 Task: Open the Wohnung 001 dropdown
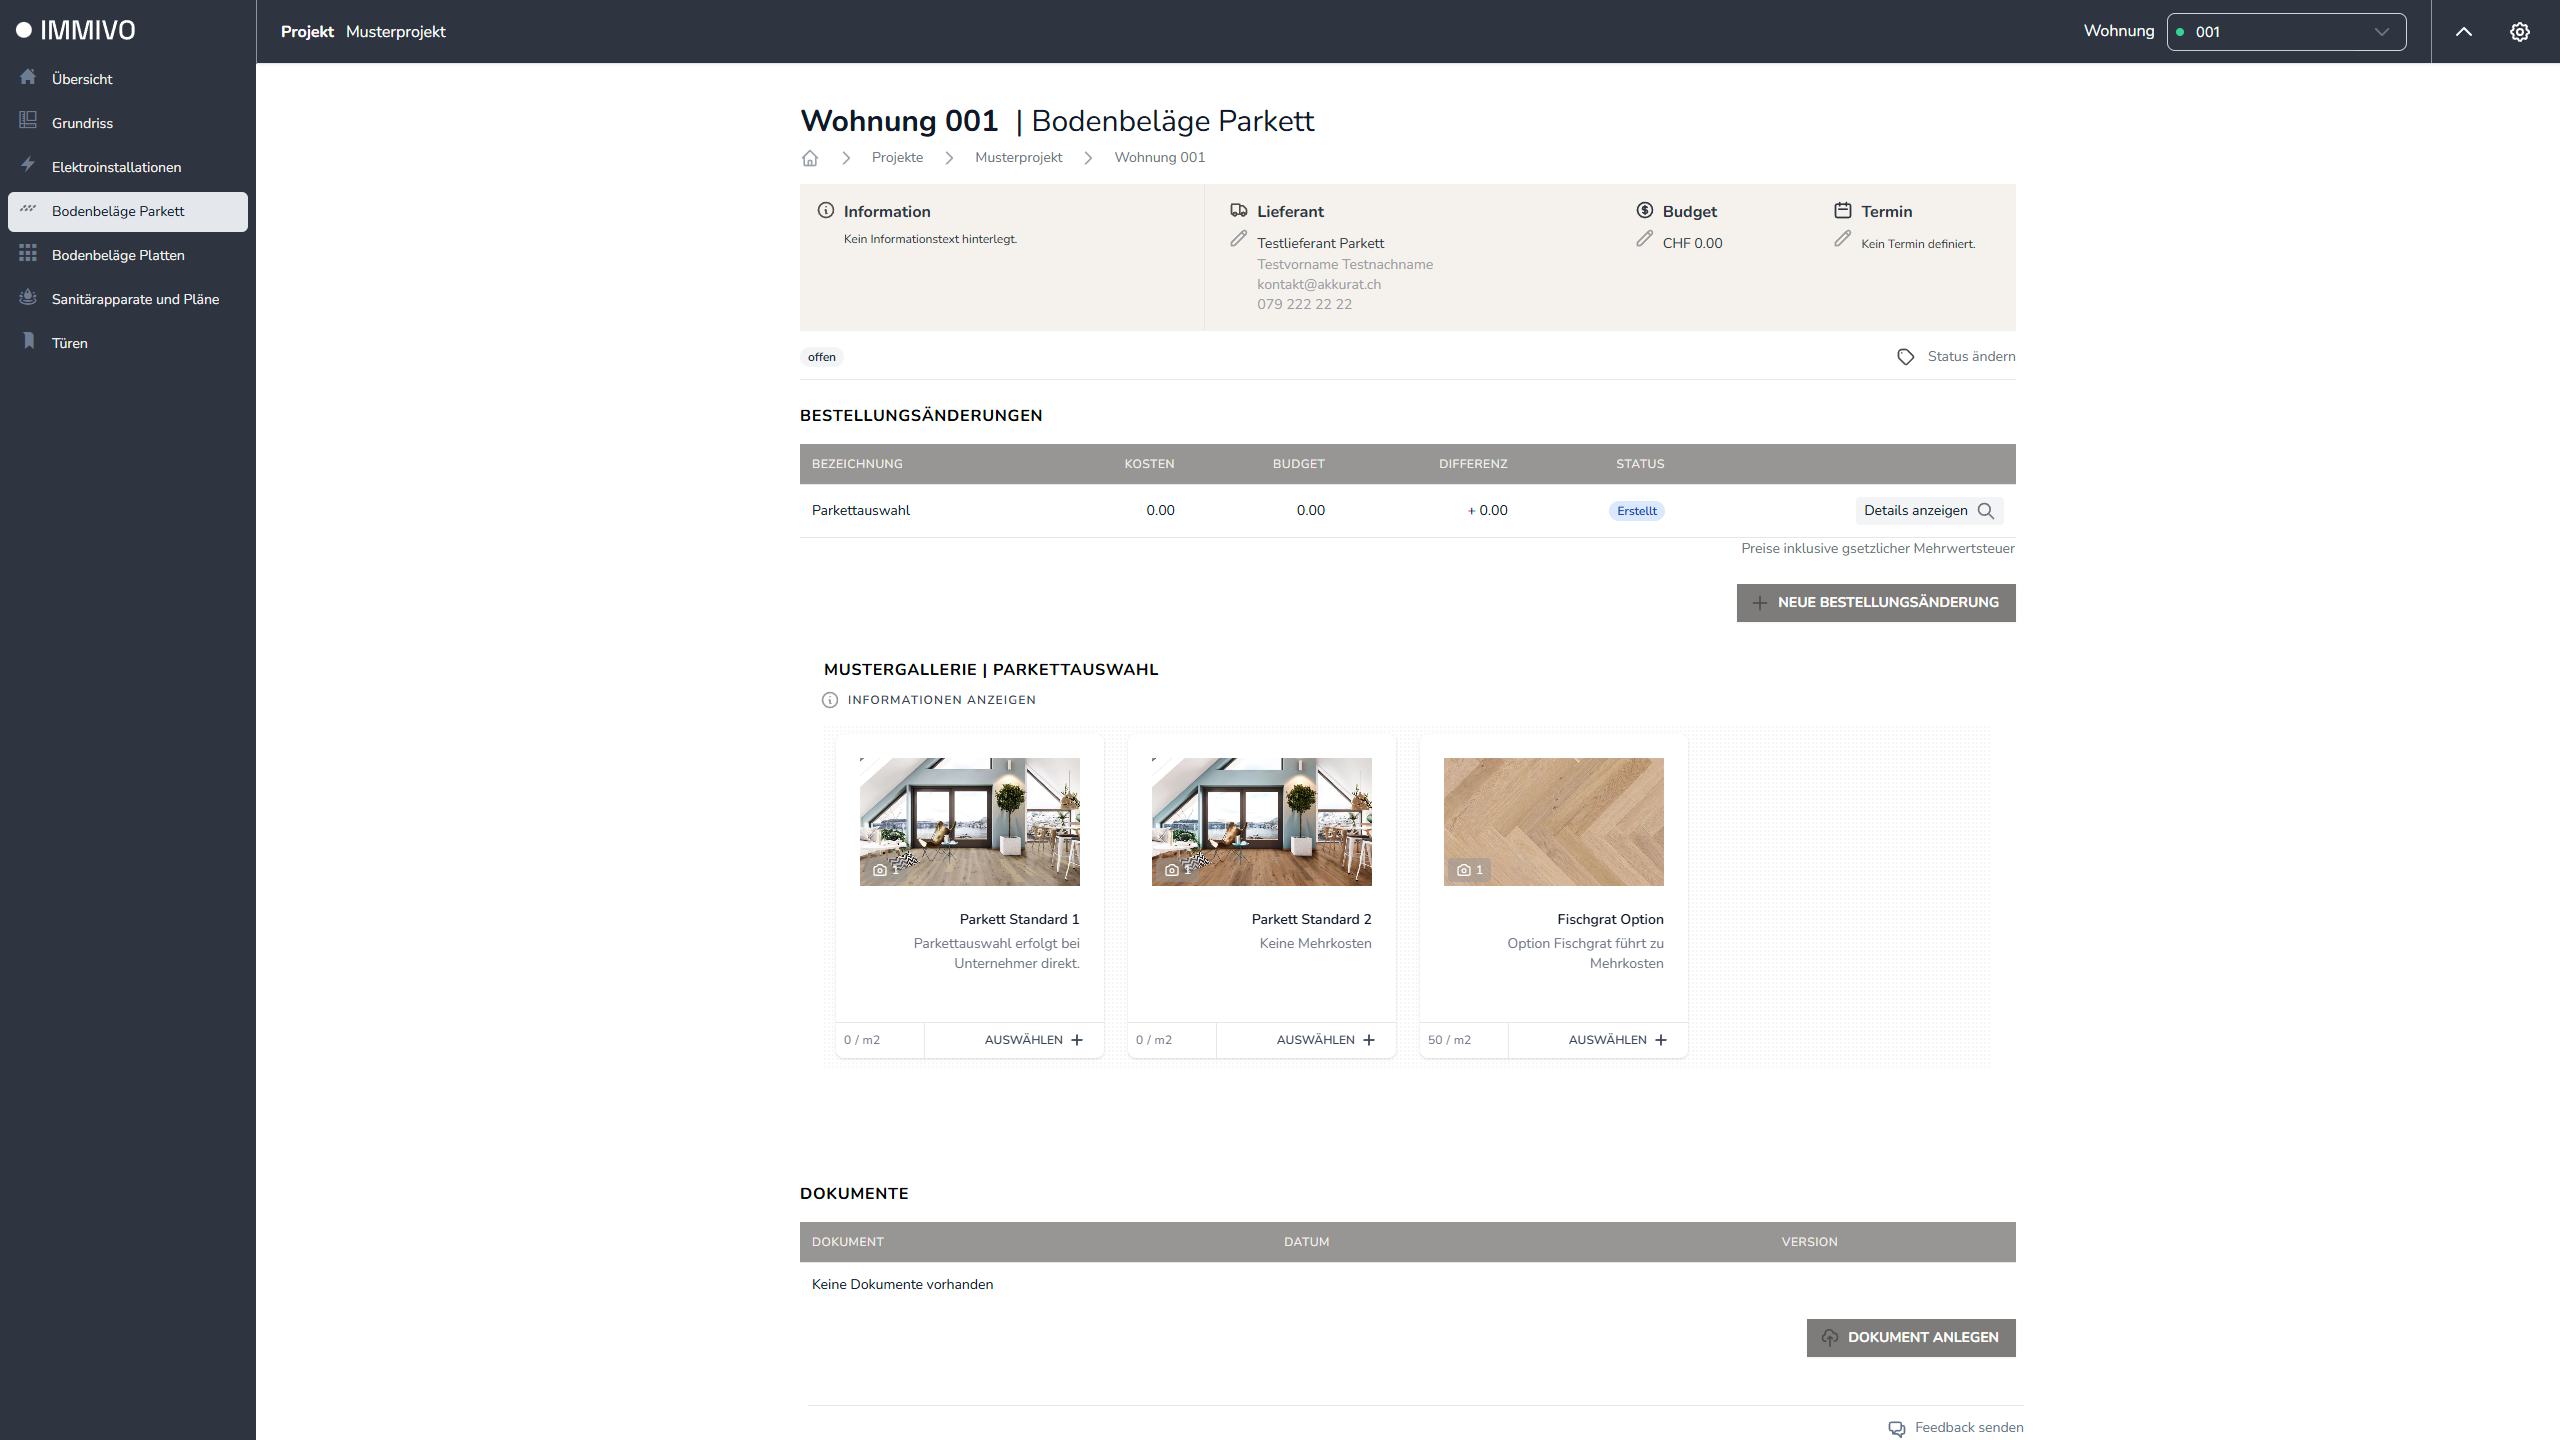pos(2286,32)
